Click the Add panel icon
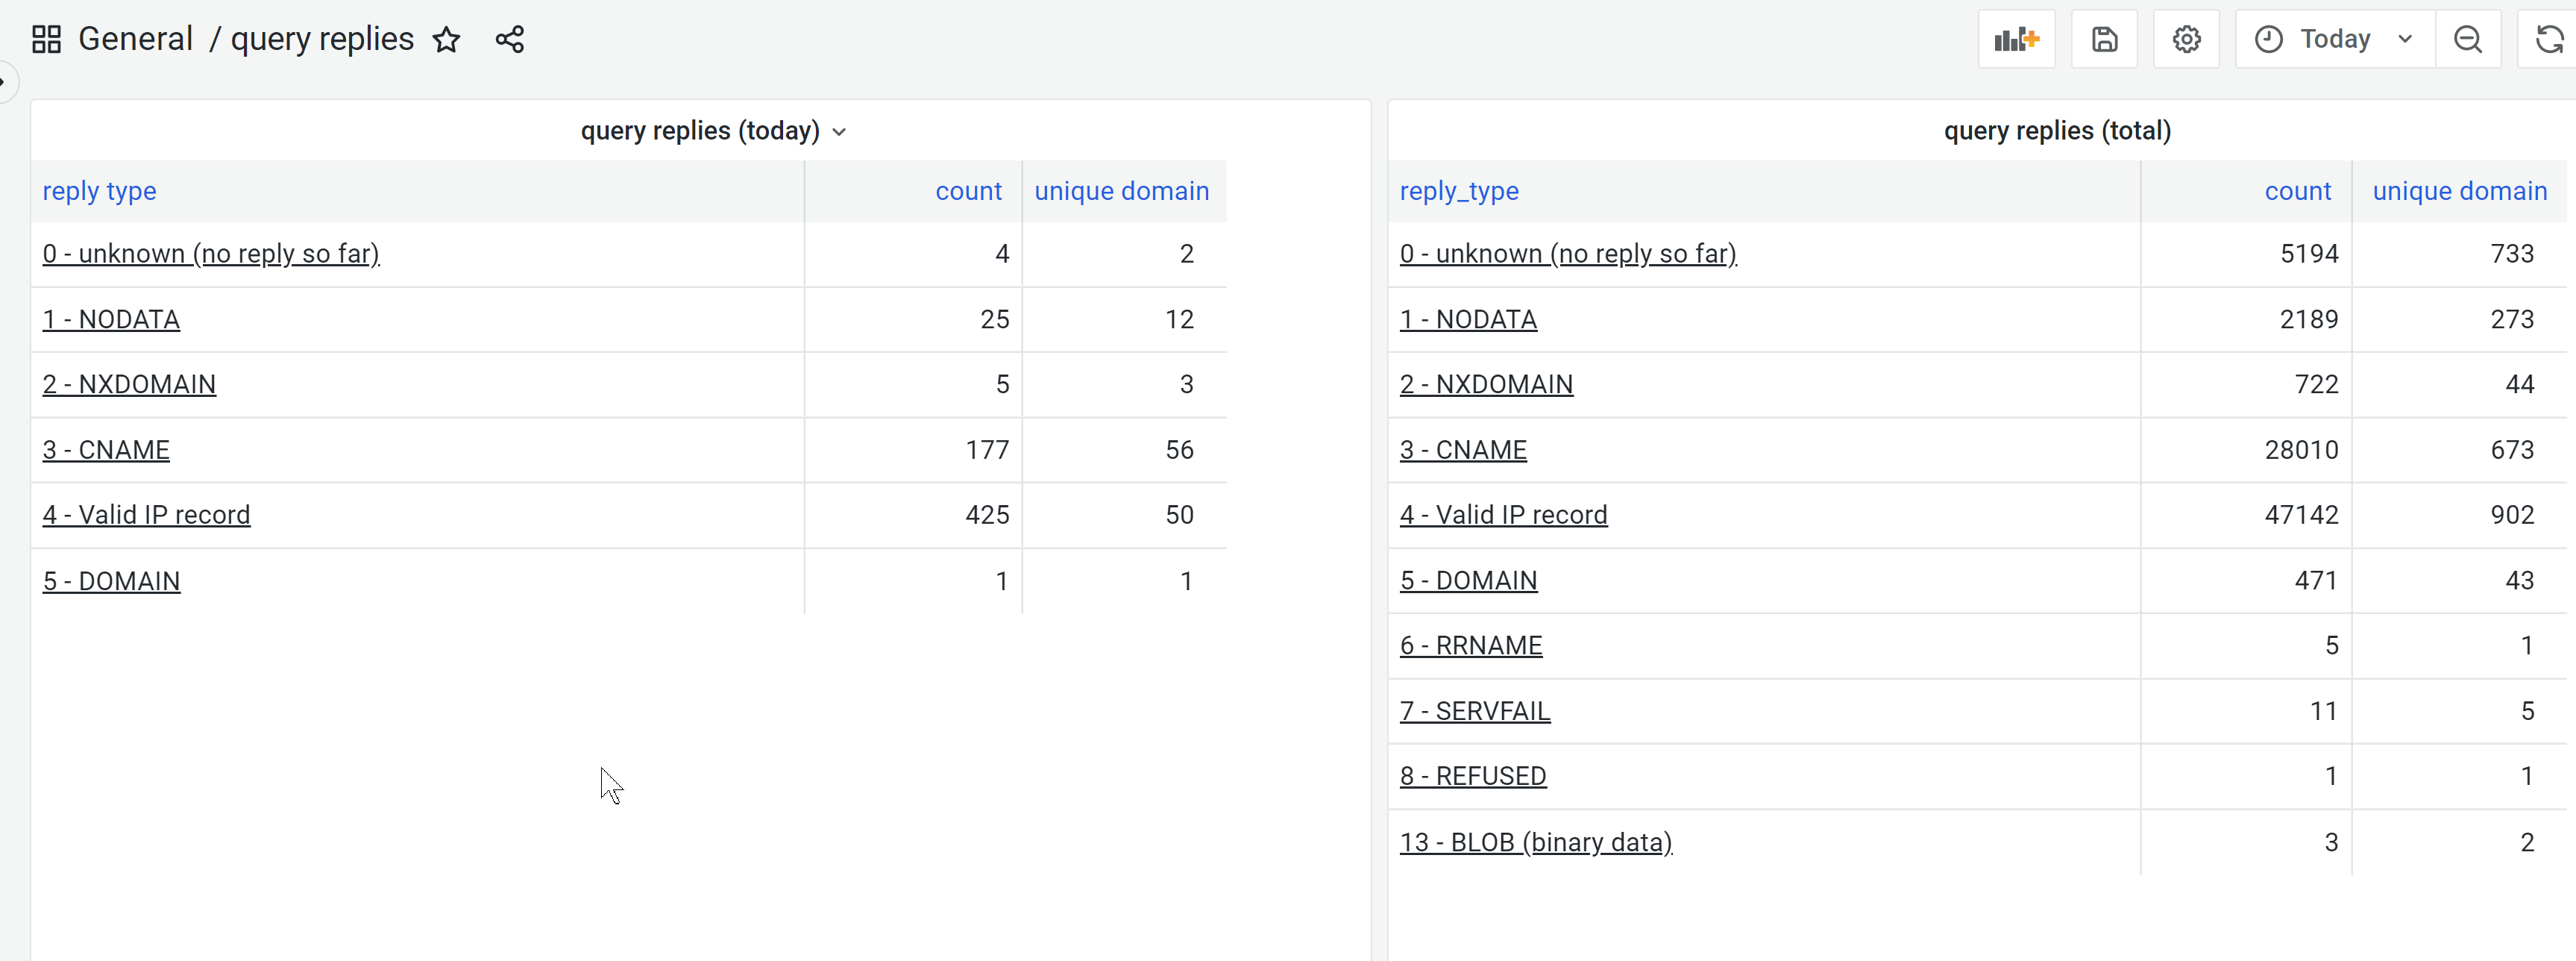This screenshot has width=2576, height=961. pos(2016,40)
